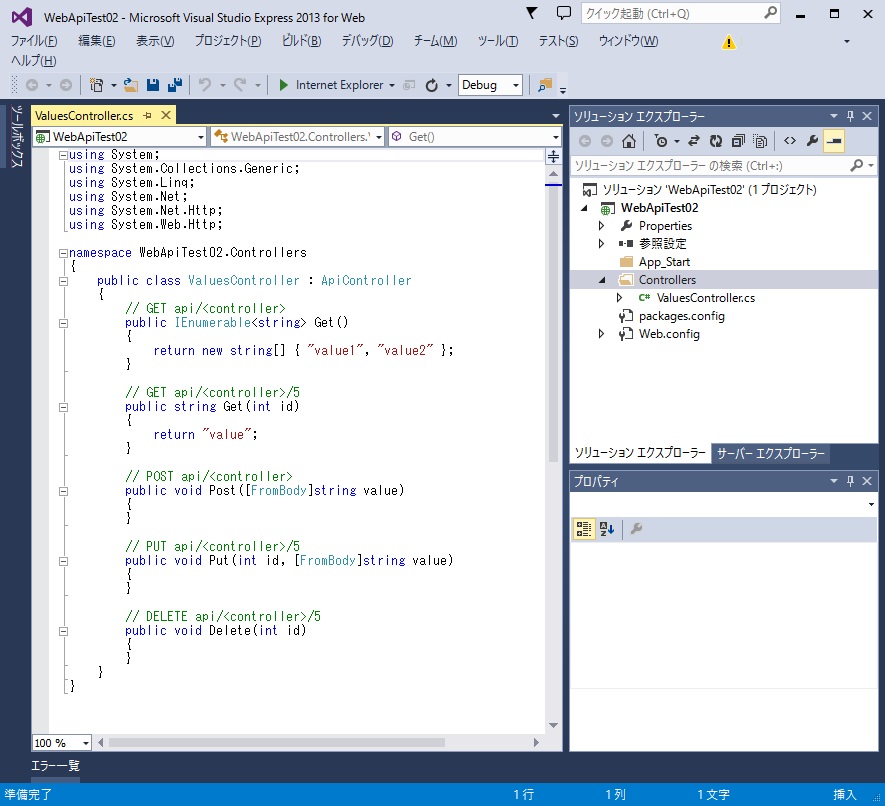Screen dimensions: 885x806
Task: Click the Undo arrow in the toolbar
Action: [205, 85]
